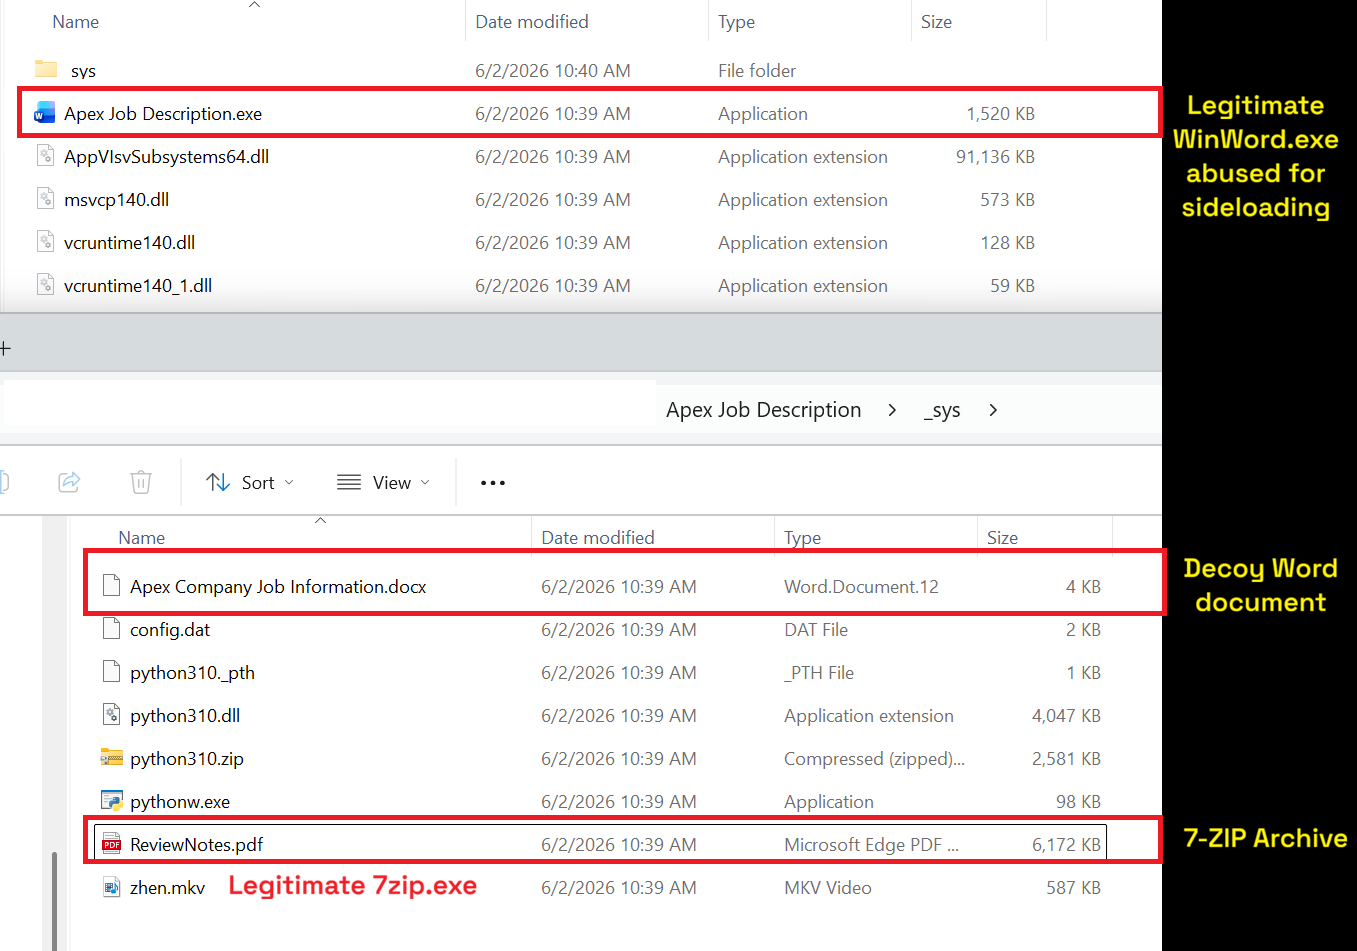This screenshot has height=951, width=1357.
Task: Click the config.dat file icon
Action: (112, 629)
